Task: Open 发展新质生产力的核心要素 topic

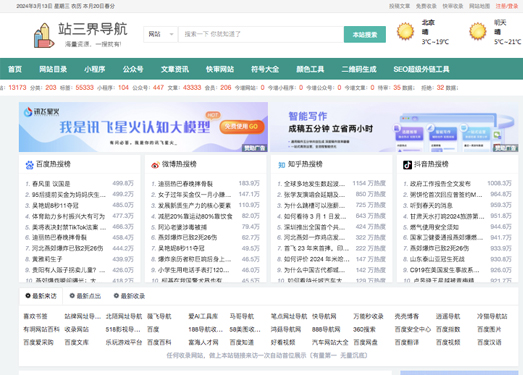Action: pos(194,206)
